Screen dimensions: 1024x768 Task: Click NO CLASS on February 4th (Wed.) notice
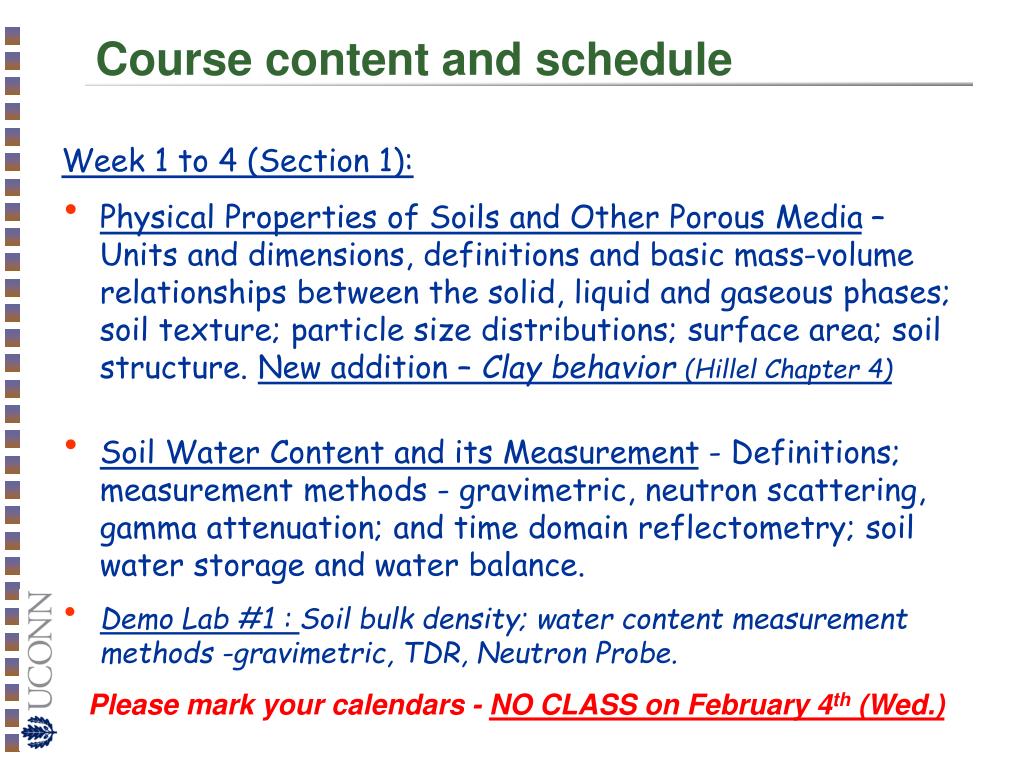[x=717, y=705]
